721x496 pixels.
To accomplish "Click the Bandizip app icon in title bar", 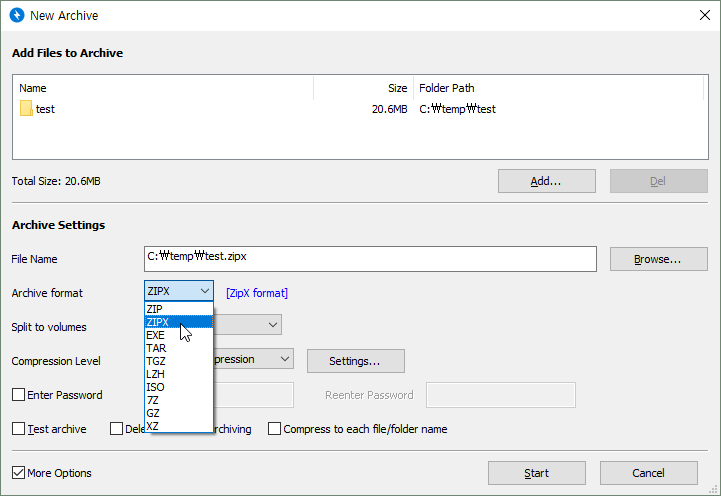I will (16, 16).
